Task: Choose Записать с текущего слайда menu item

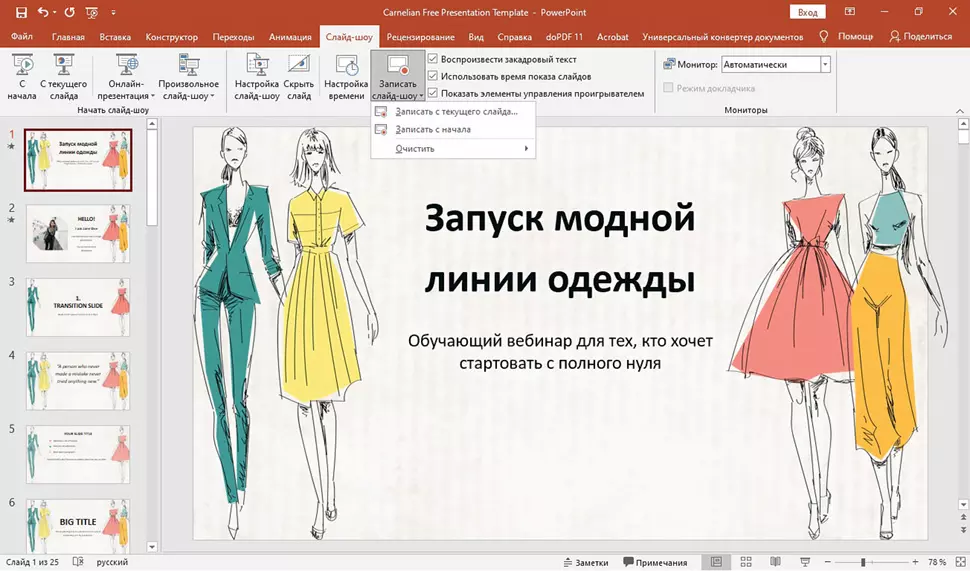Action: [x=456, y=112]
